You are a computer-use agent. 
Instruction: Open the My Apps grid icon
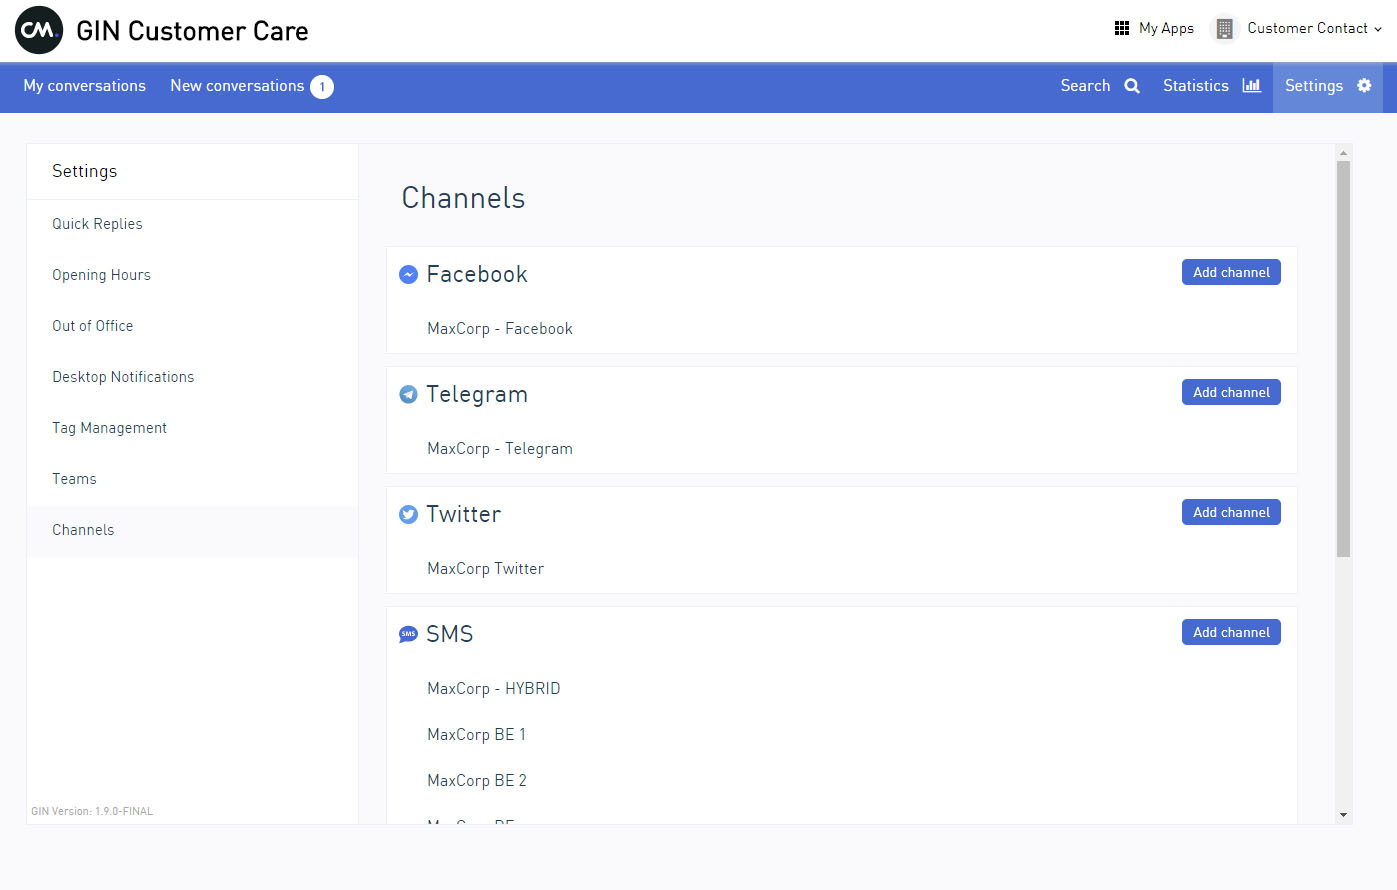(1122, 28)
